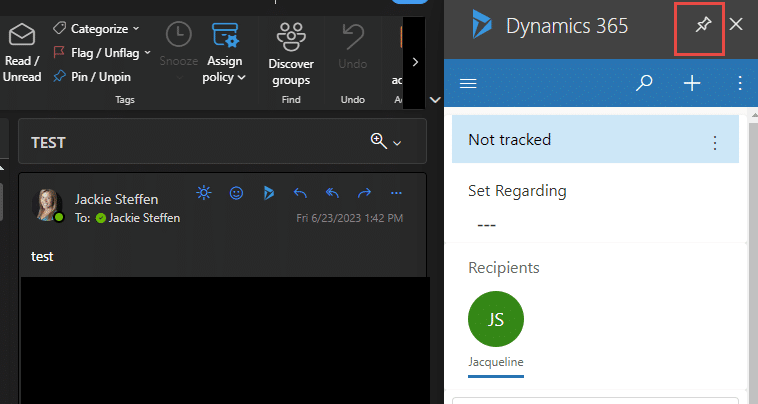758x404 pixels.
Task: Click the JS recipient avatar
Action: tap(496, 319)
